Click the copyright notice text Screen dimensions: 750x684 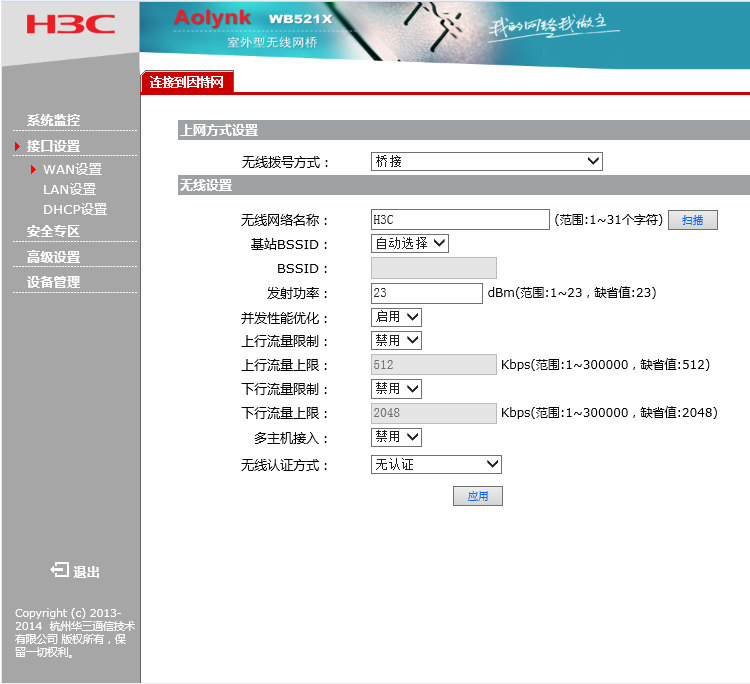click(x=75, y=632)
